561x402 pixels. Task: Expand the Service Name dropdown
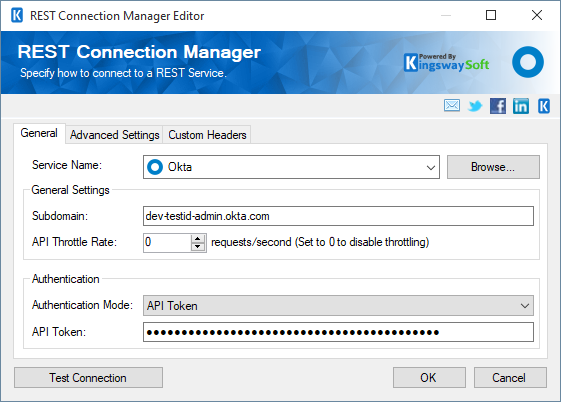pos(431,167)
